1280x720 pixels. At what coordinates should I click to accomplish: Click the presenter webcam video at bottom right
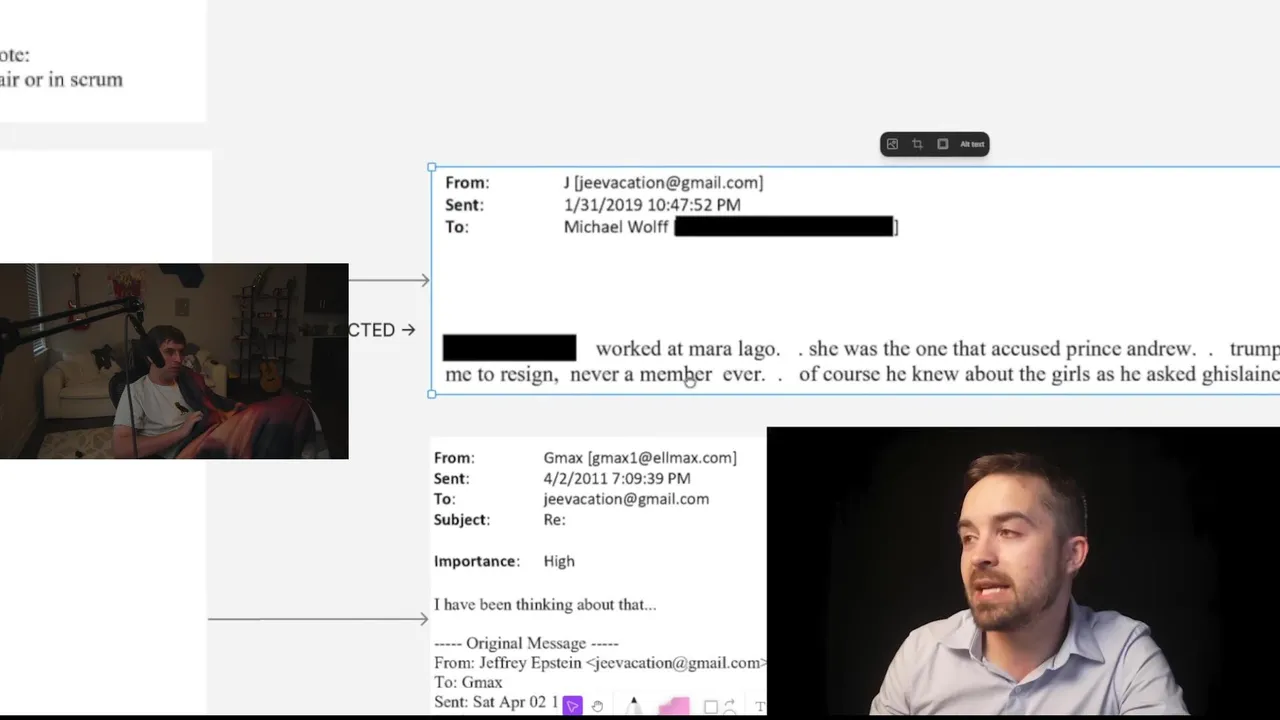click(x=1023, y=571)
